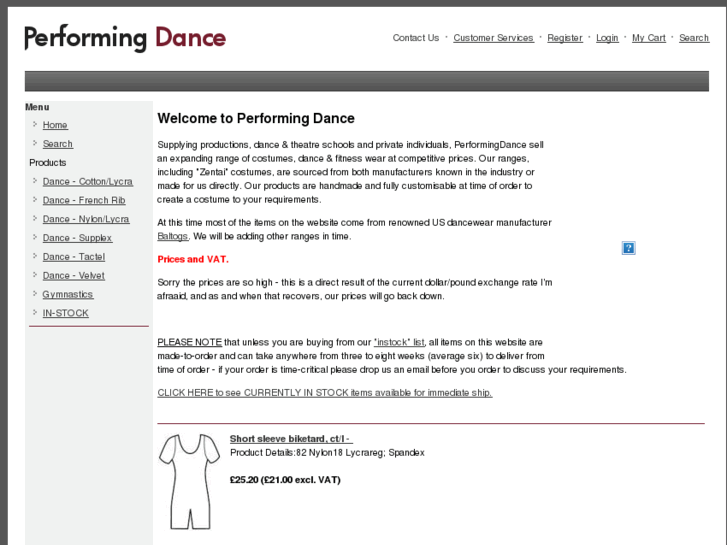Open the Gymnastics category
This screenshot has height=545, width=727.
click(68, 295)
